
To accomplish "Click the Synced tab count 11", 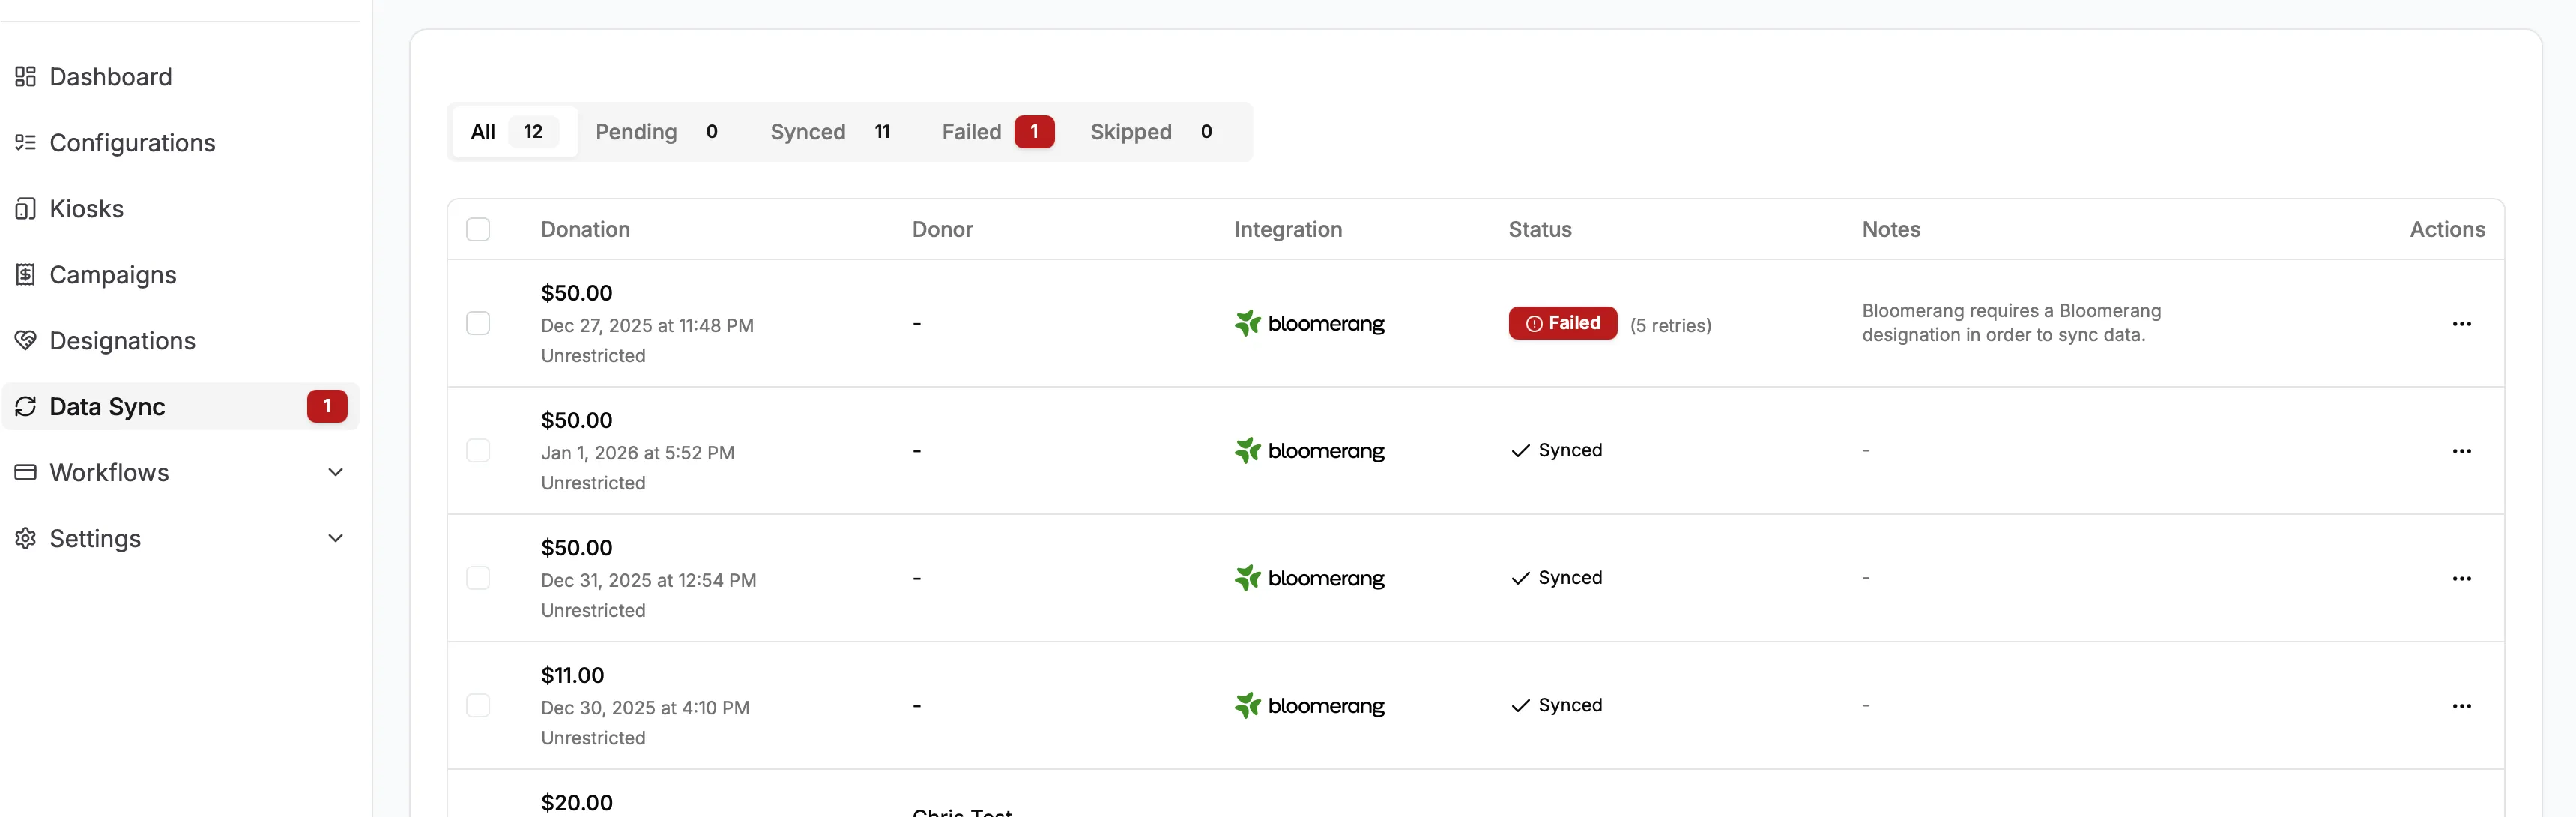I will click(882, 132).
